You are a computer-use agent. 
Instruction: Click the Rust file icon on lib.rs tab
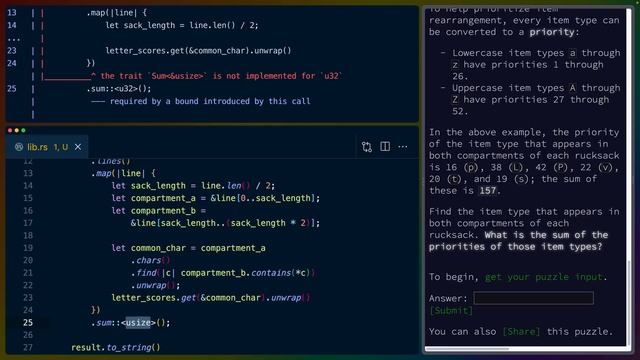pyautogui.click(x=19, y=147)
